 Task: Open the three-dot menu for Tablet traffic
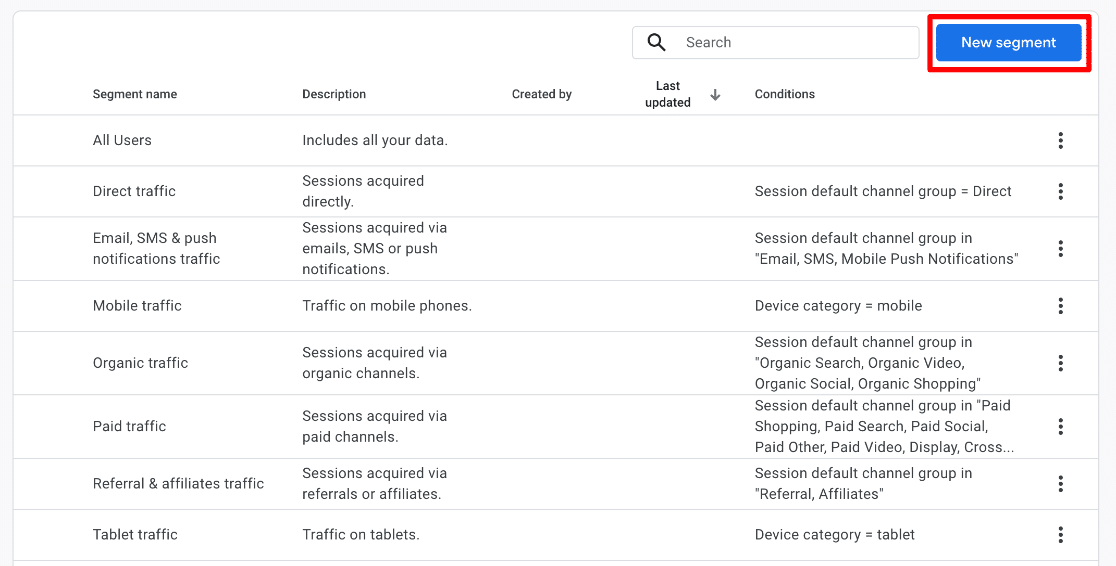[1060, 535]
